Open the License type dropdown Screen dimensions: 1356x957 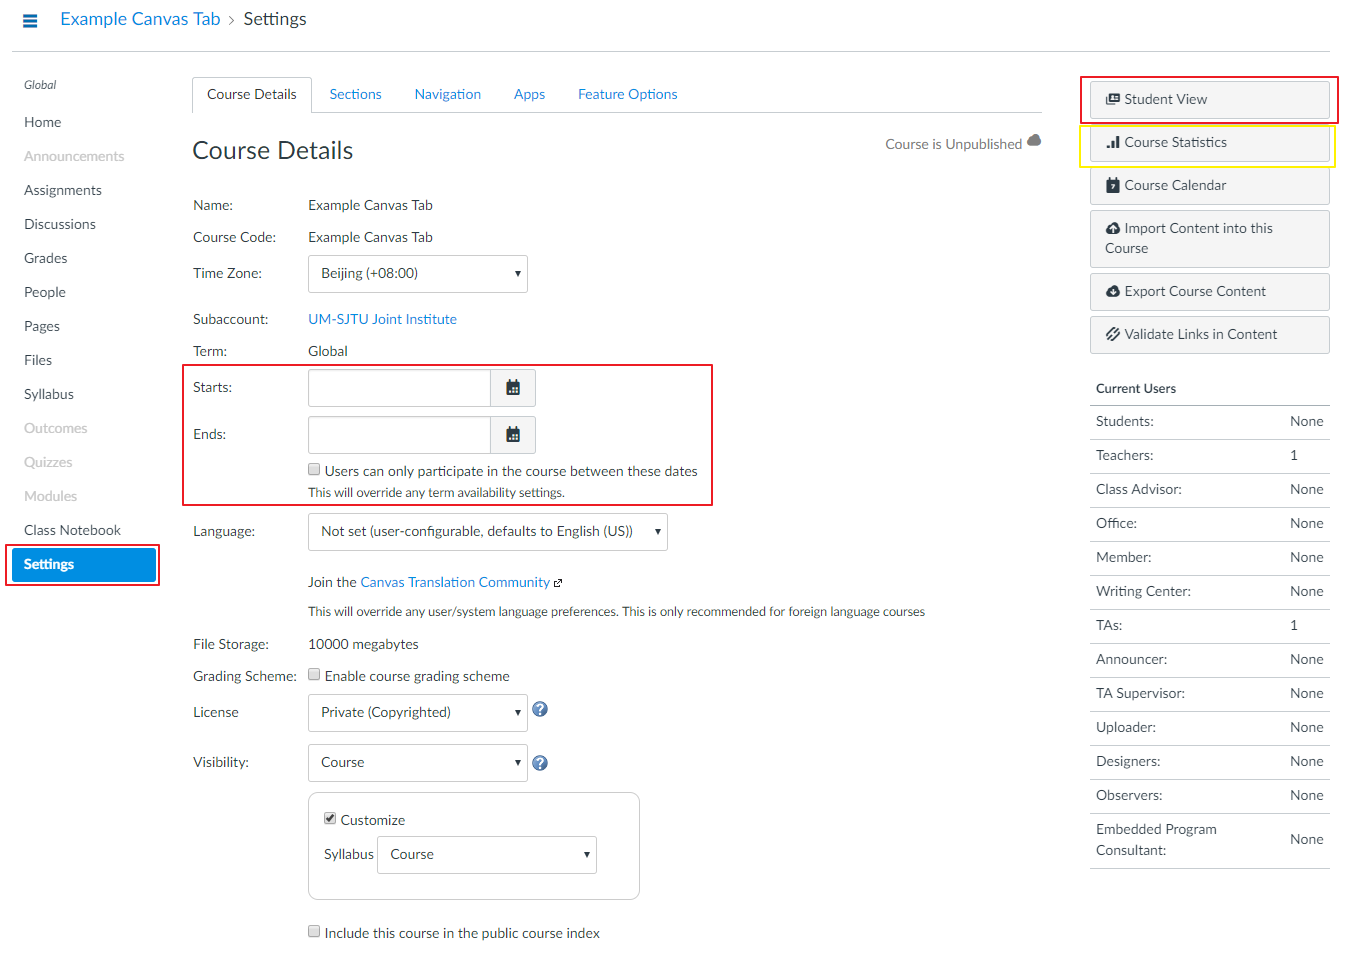(417, 713)
